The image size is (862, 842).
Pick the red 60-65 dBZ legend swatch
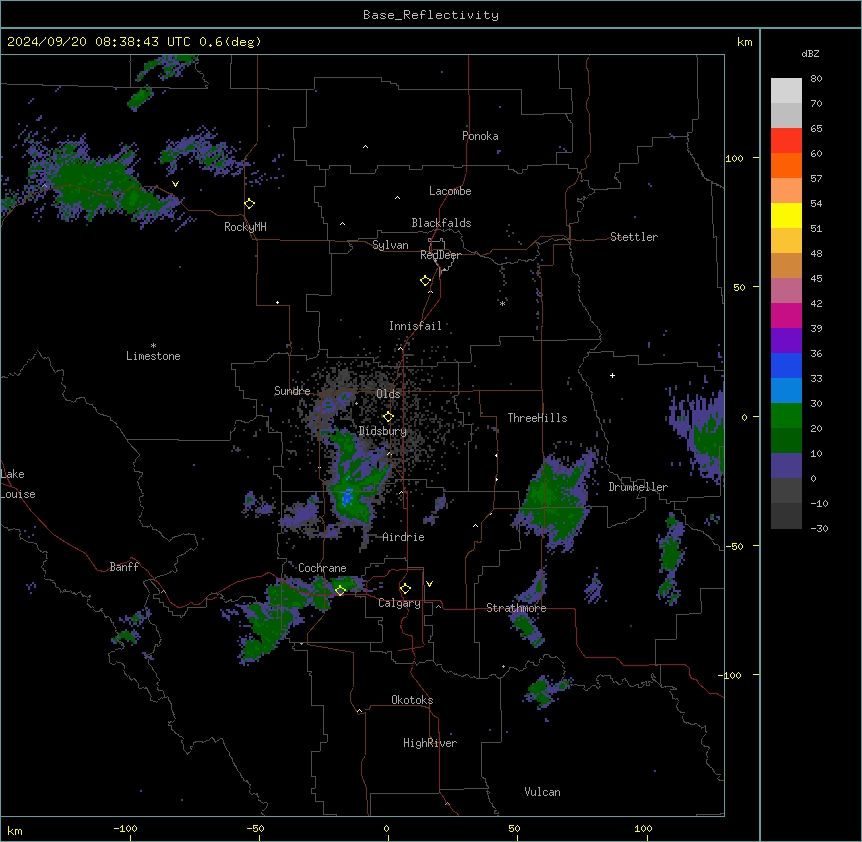point(786,140)
